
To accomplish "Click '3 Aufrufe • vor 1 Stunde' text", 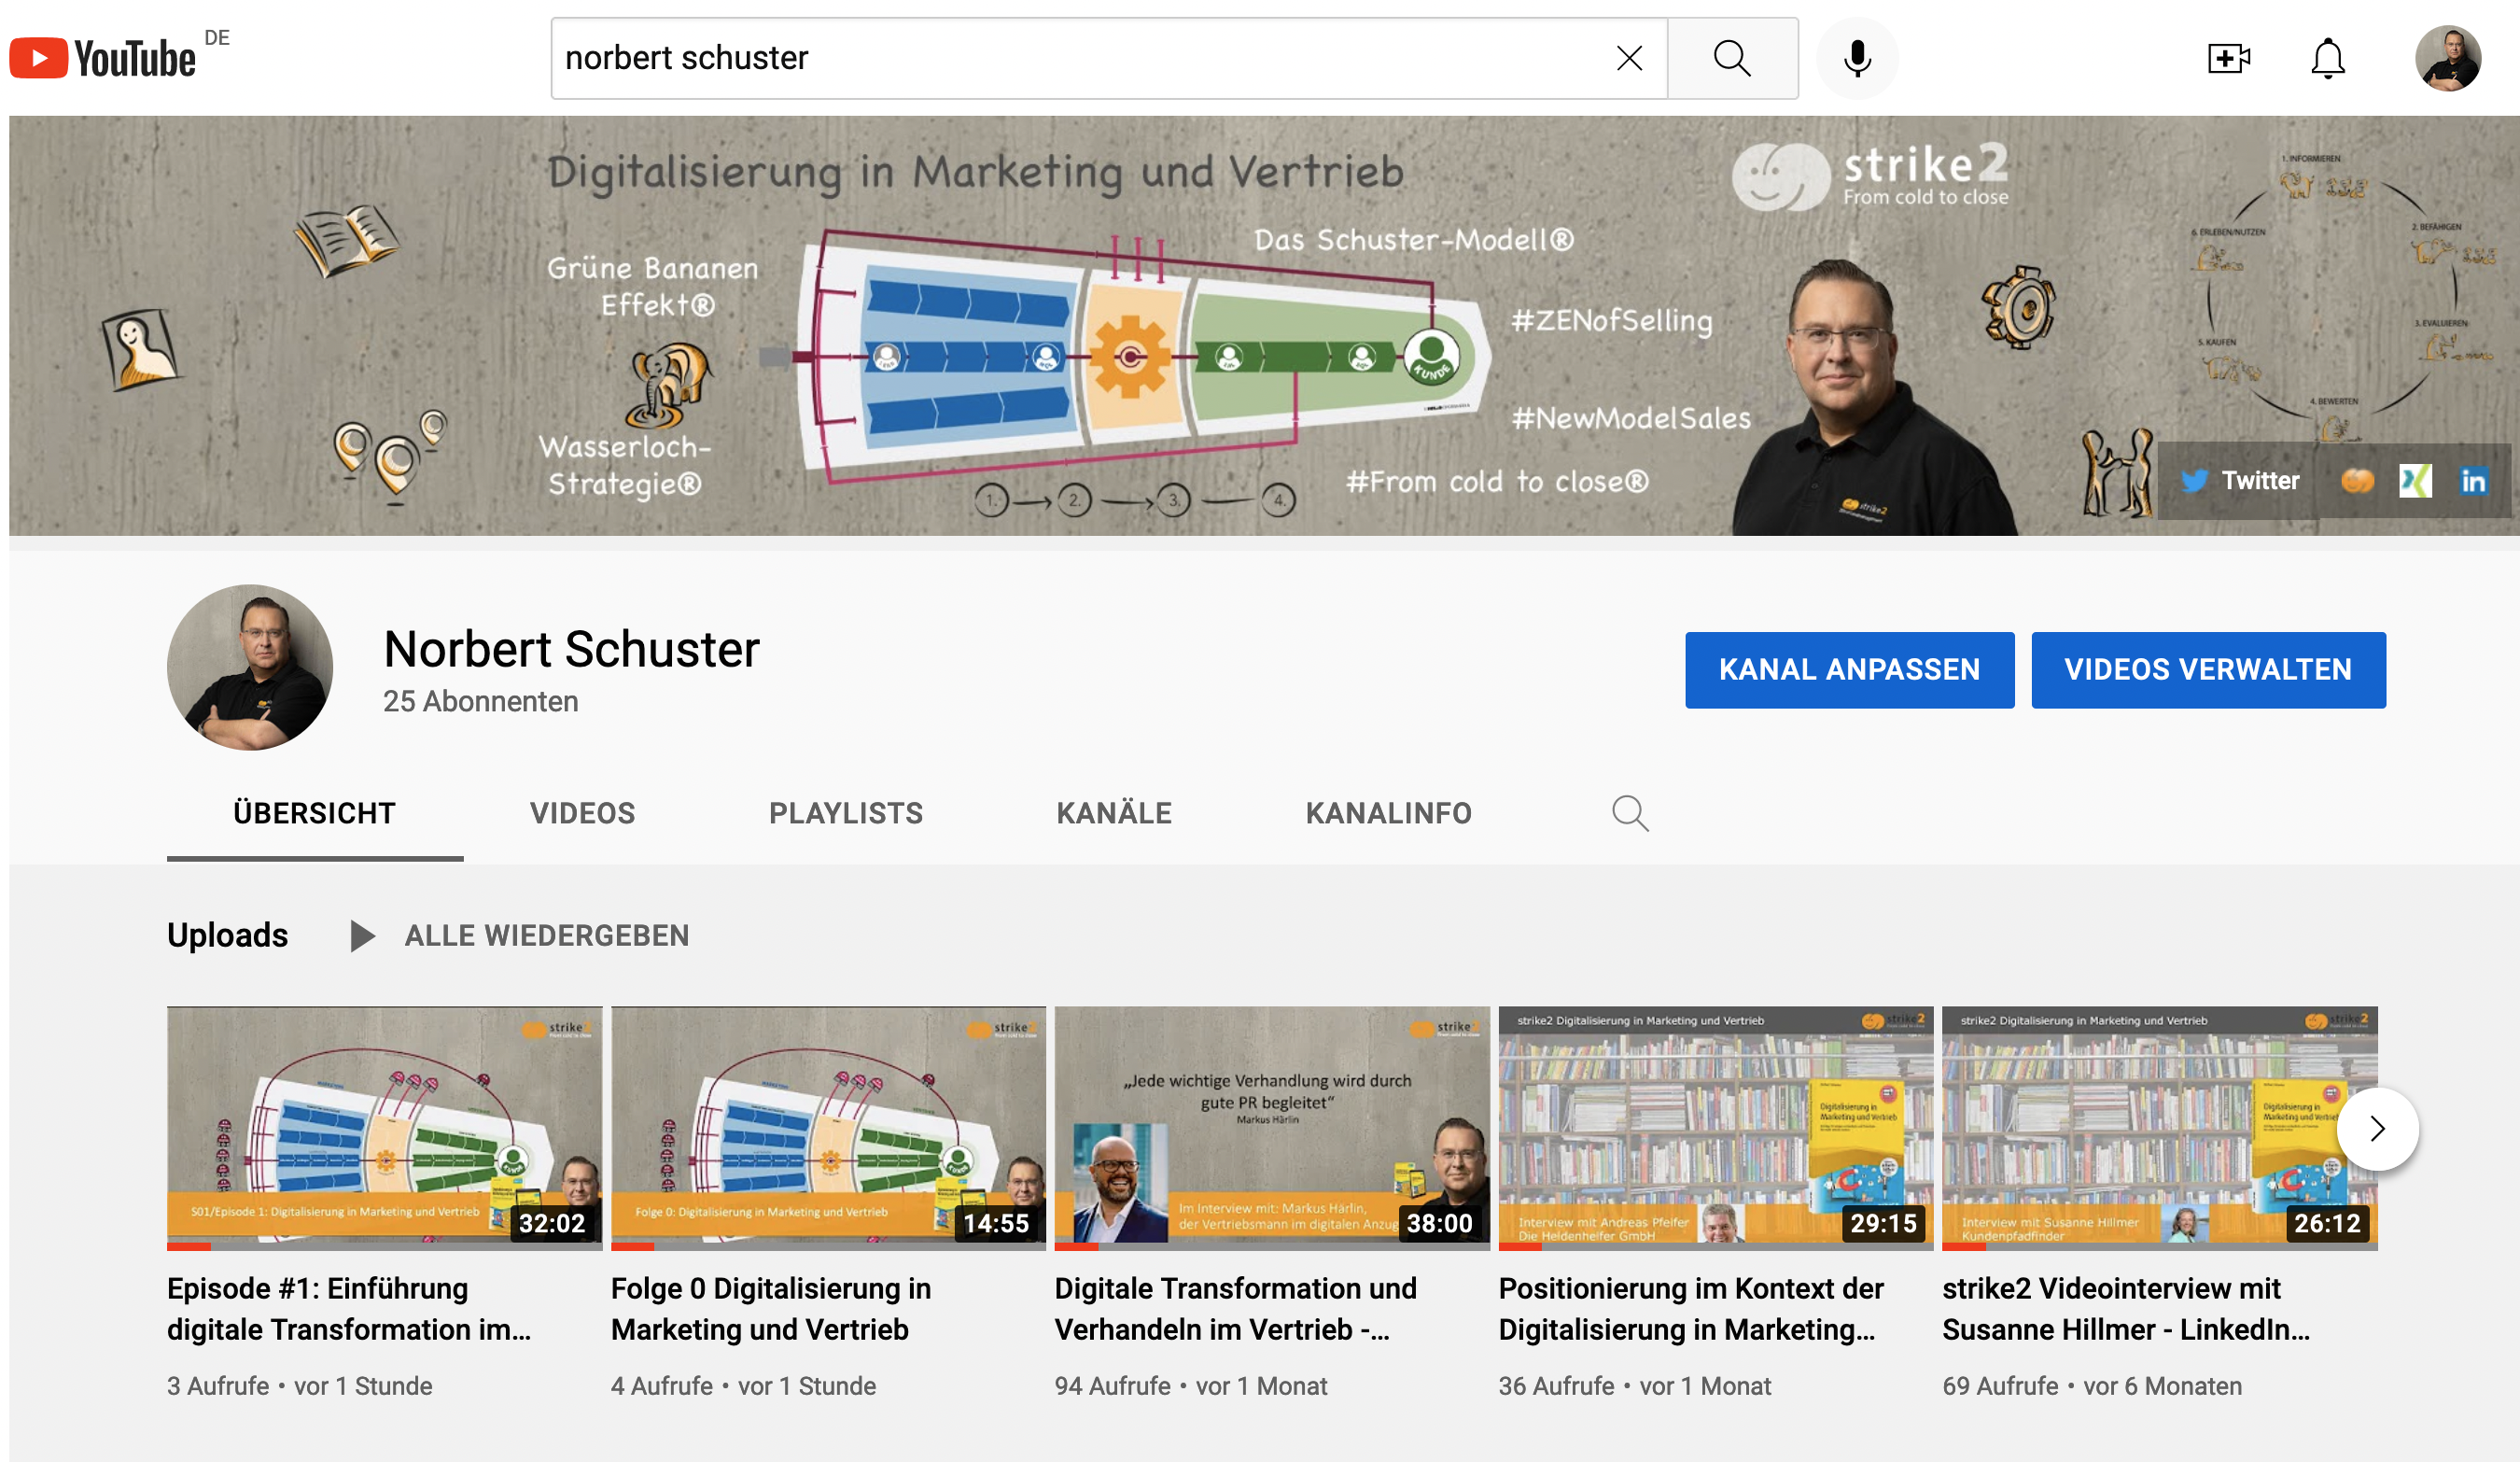I will point(300,1386).
